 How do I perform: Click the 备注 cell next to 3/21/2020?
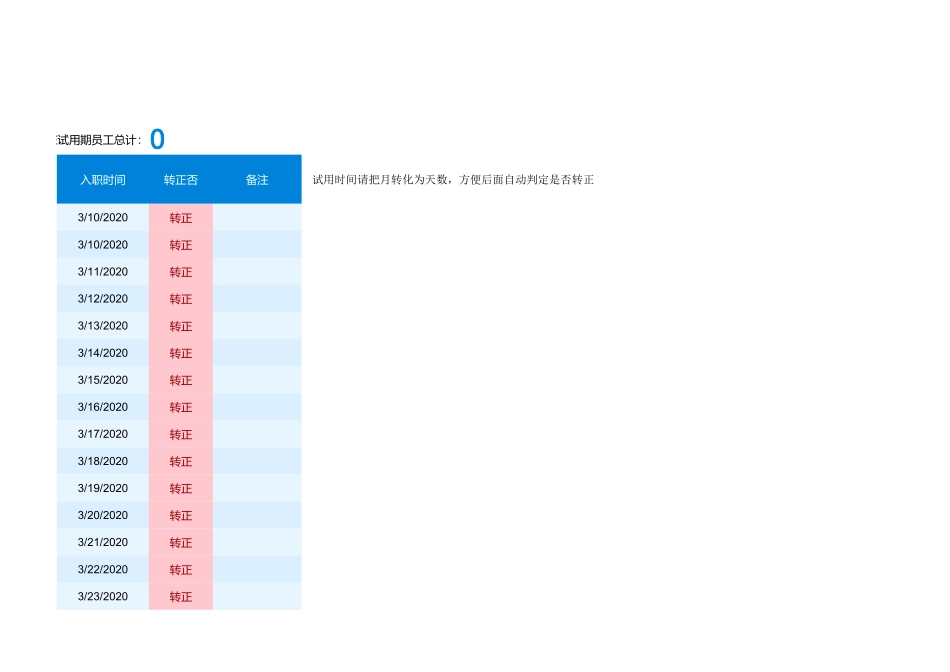tap(256, 542)
